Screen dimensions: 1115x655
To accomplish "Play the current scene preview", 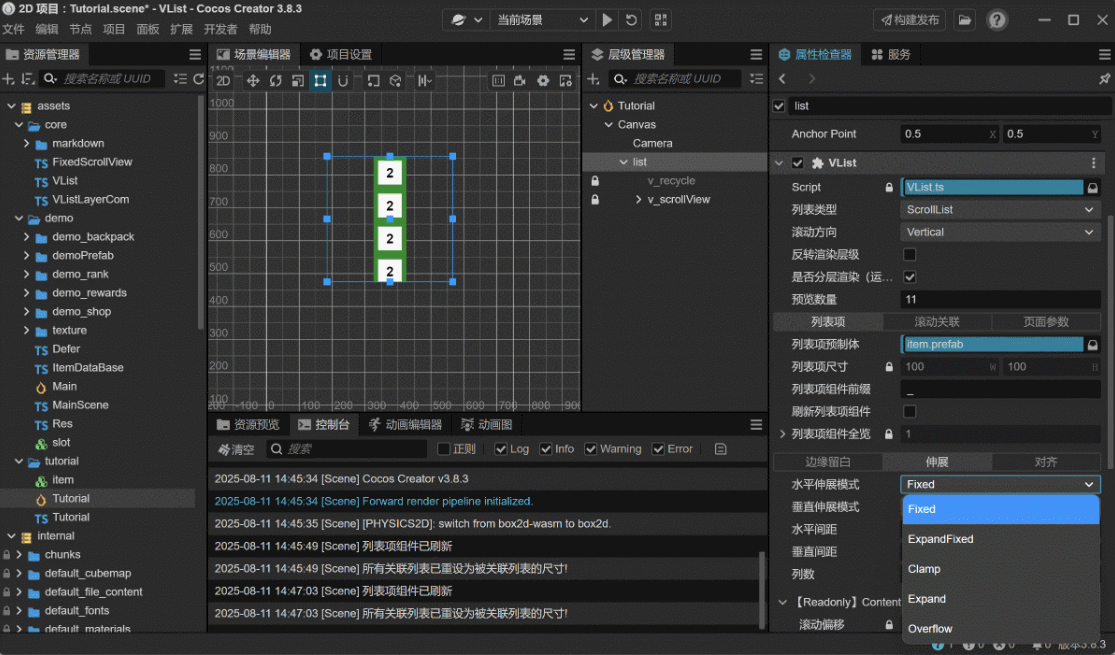I will click(x=607, y=20).
